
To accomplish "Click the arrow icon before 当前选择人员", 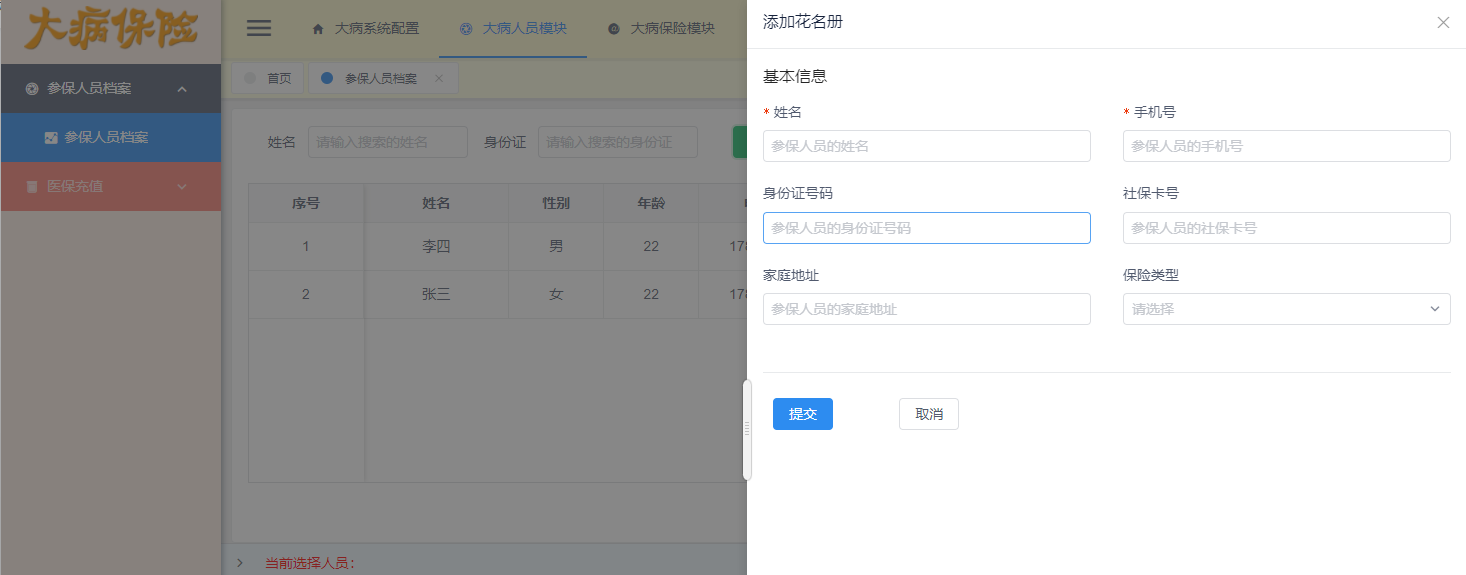I will [239, 563].
